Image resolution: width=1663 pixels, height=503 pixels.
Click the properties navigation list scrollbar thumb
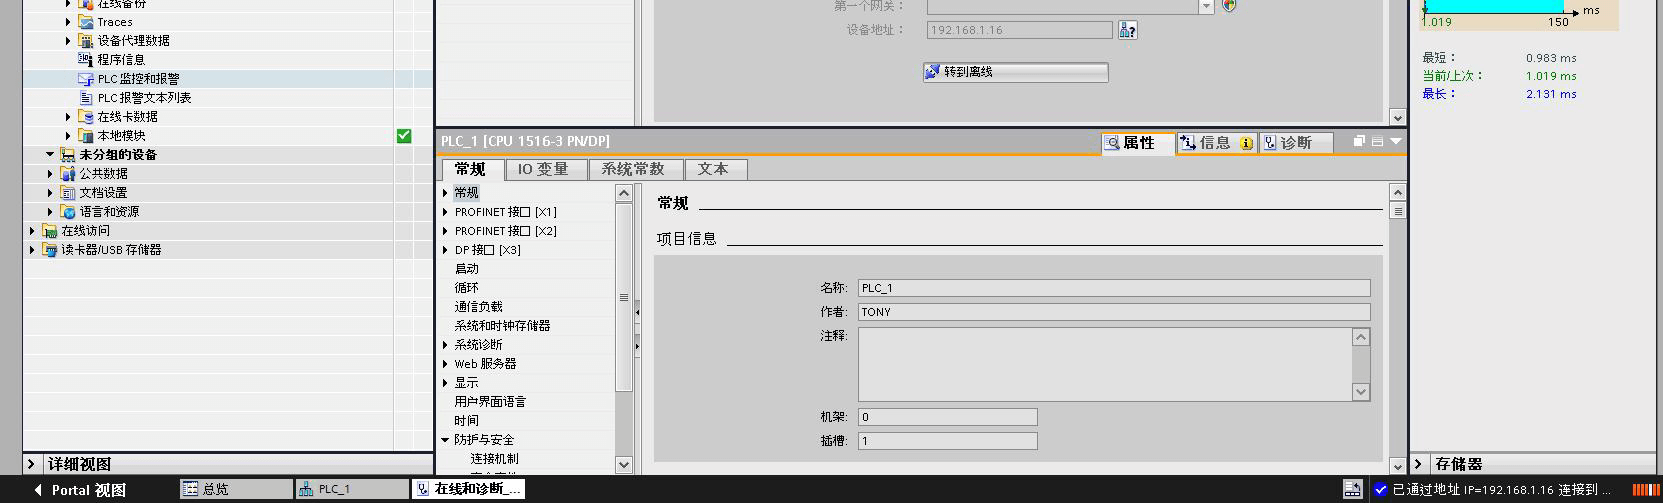624,297
